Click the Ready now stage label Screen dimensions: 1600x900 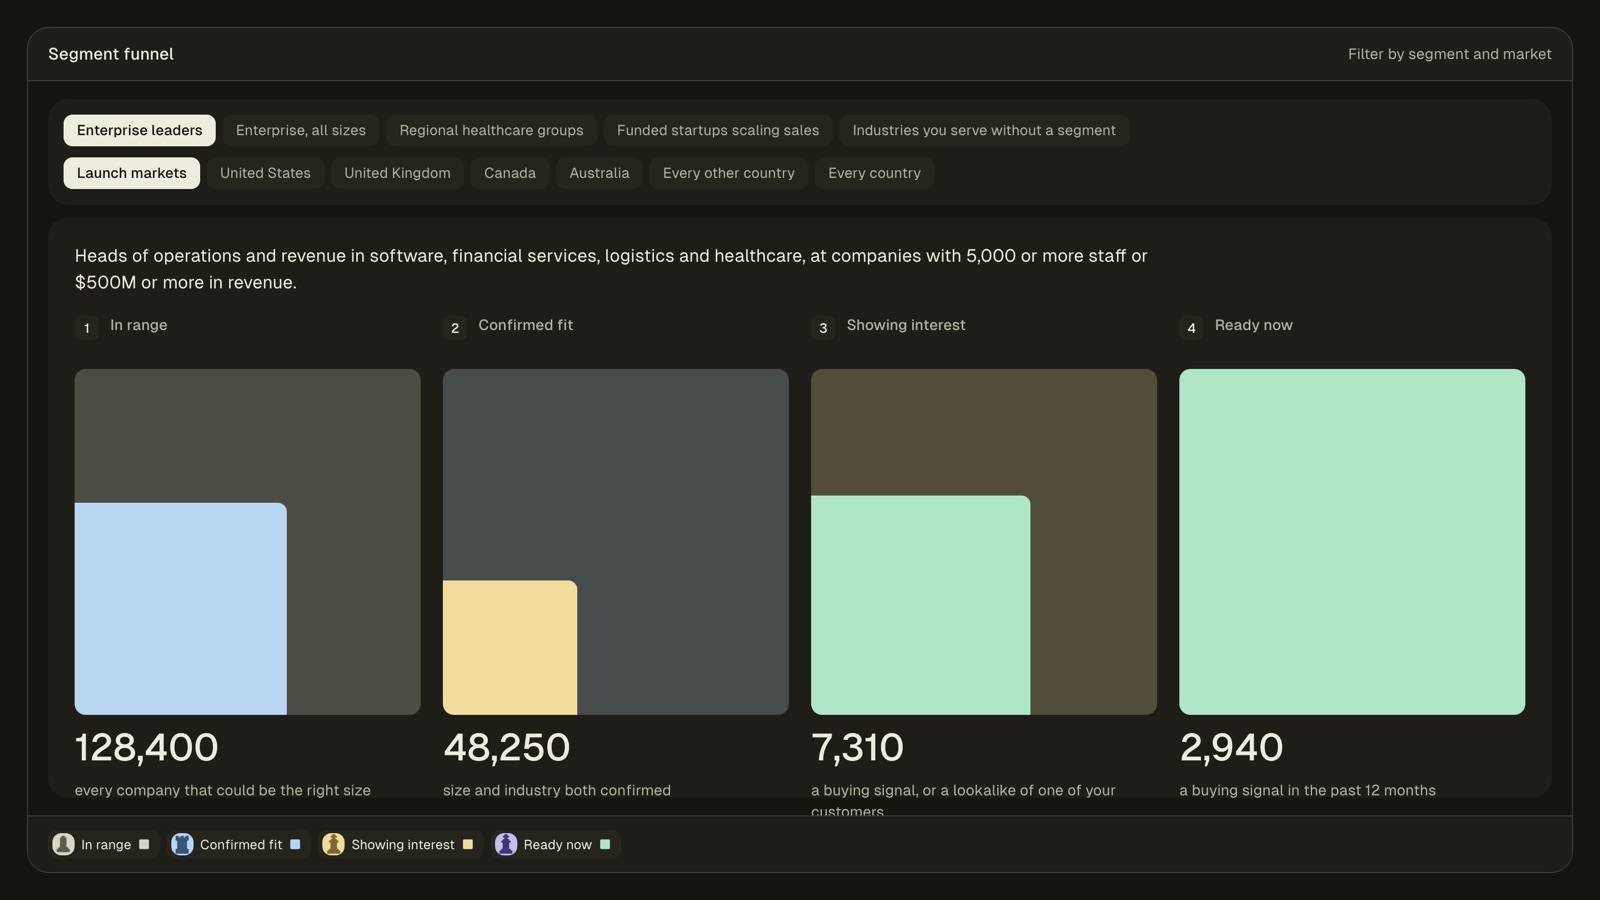1254,325
